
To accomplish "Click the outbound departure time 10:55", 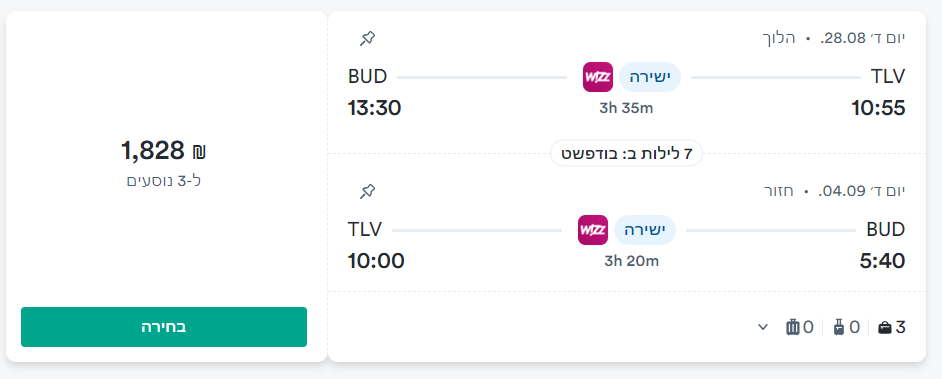I will click(878, 109).
